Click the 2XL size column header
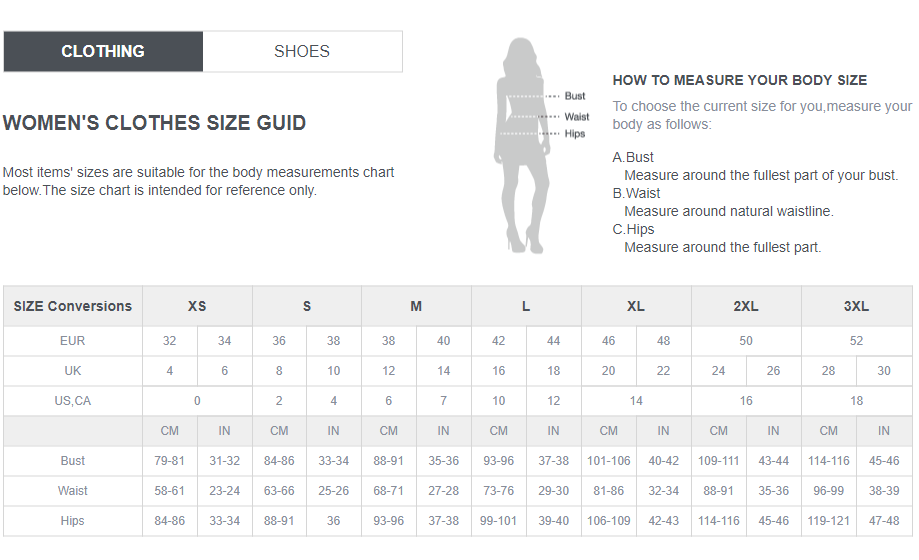This screenshot has width=919, height=560. [x=746, y=306]
